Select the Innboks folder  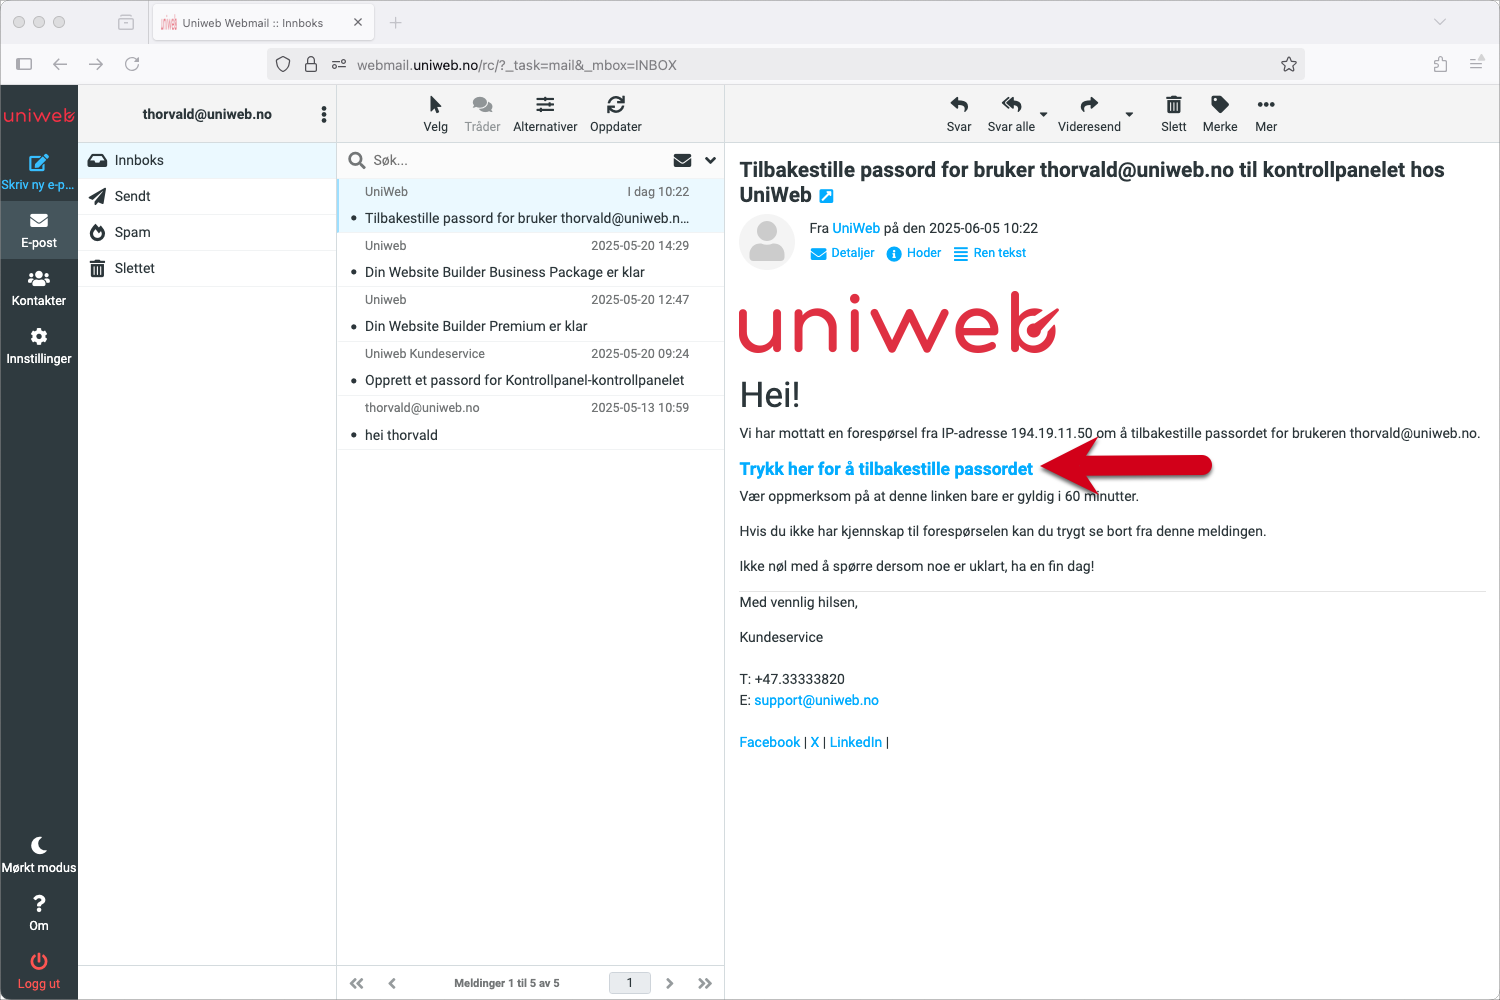tap(207, 160)
